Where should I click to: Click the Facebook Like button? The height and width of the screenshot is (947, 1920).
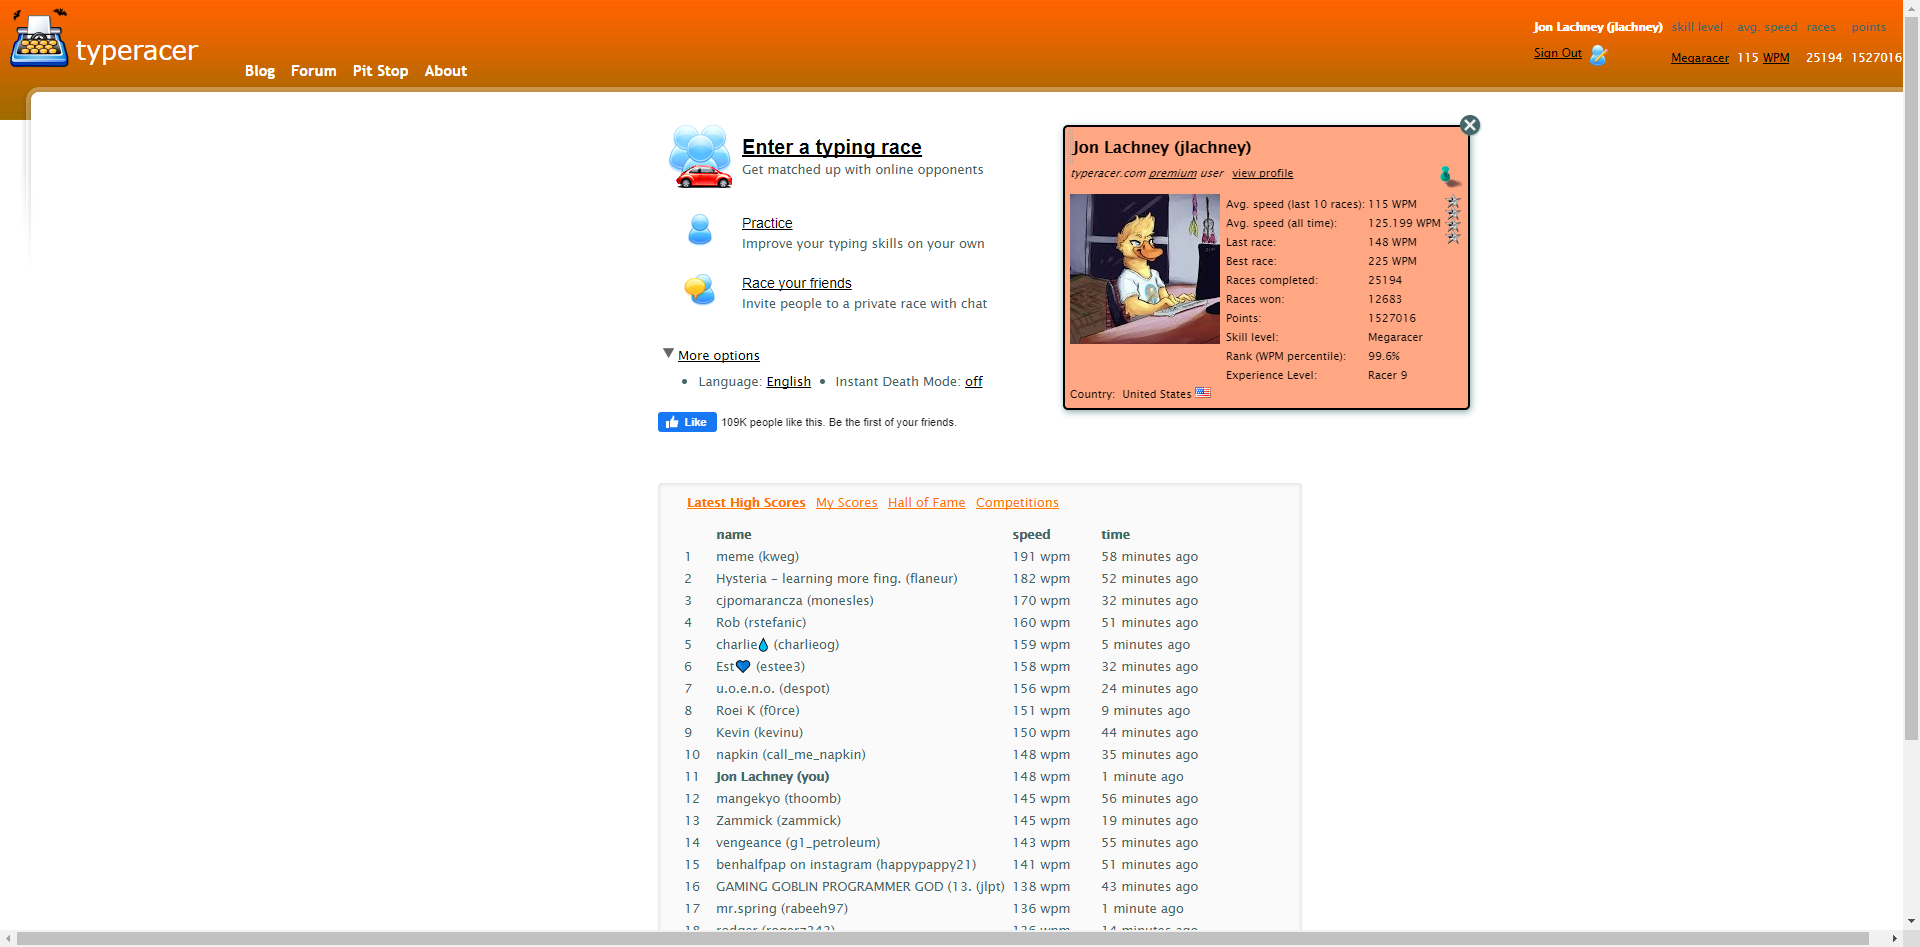pos(687,422)
